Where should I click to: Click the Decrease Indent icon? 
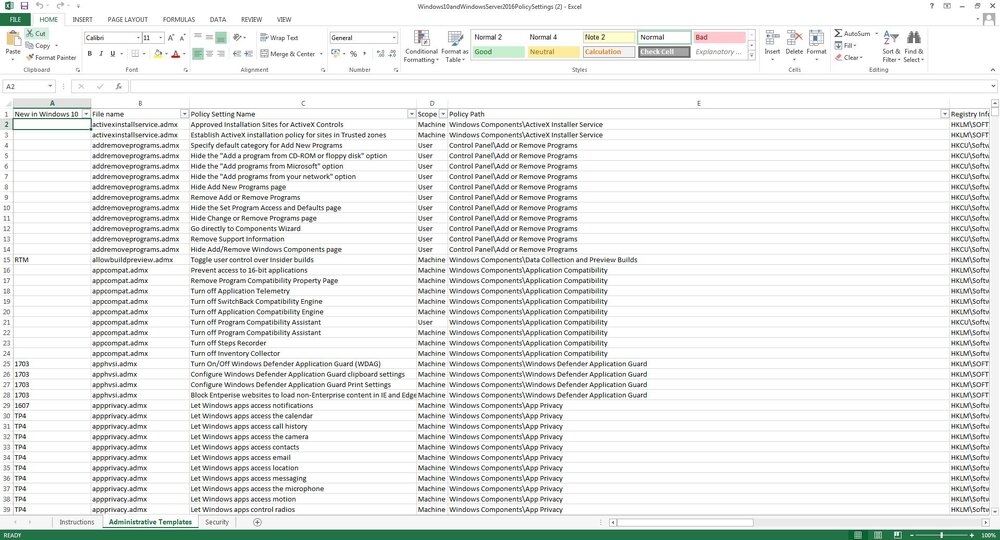pos(236,54)
